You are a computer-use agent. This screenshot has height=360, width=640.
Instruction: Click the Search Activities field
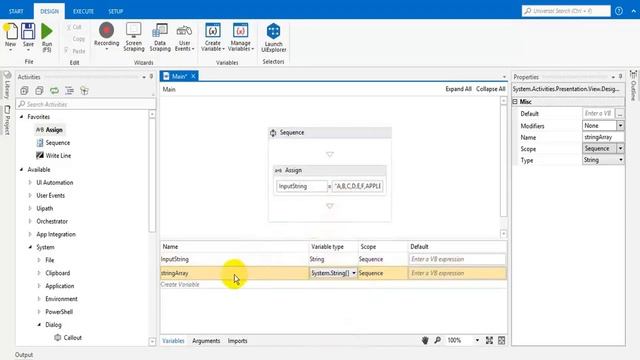86,104
